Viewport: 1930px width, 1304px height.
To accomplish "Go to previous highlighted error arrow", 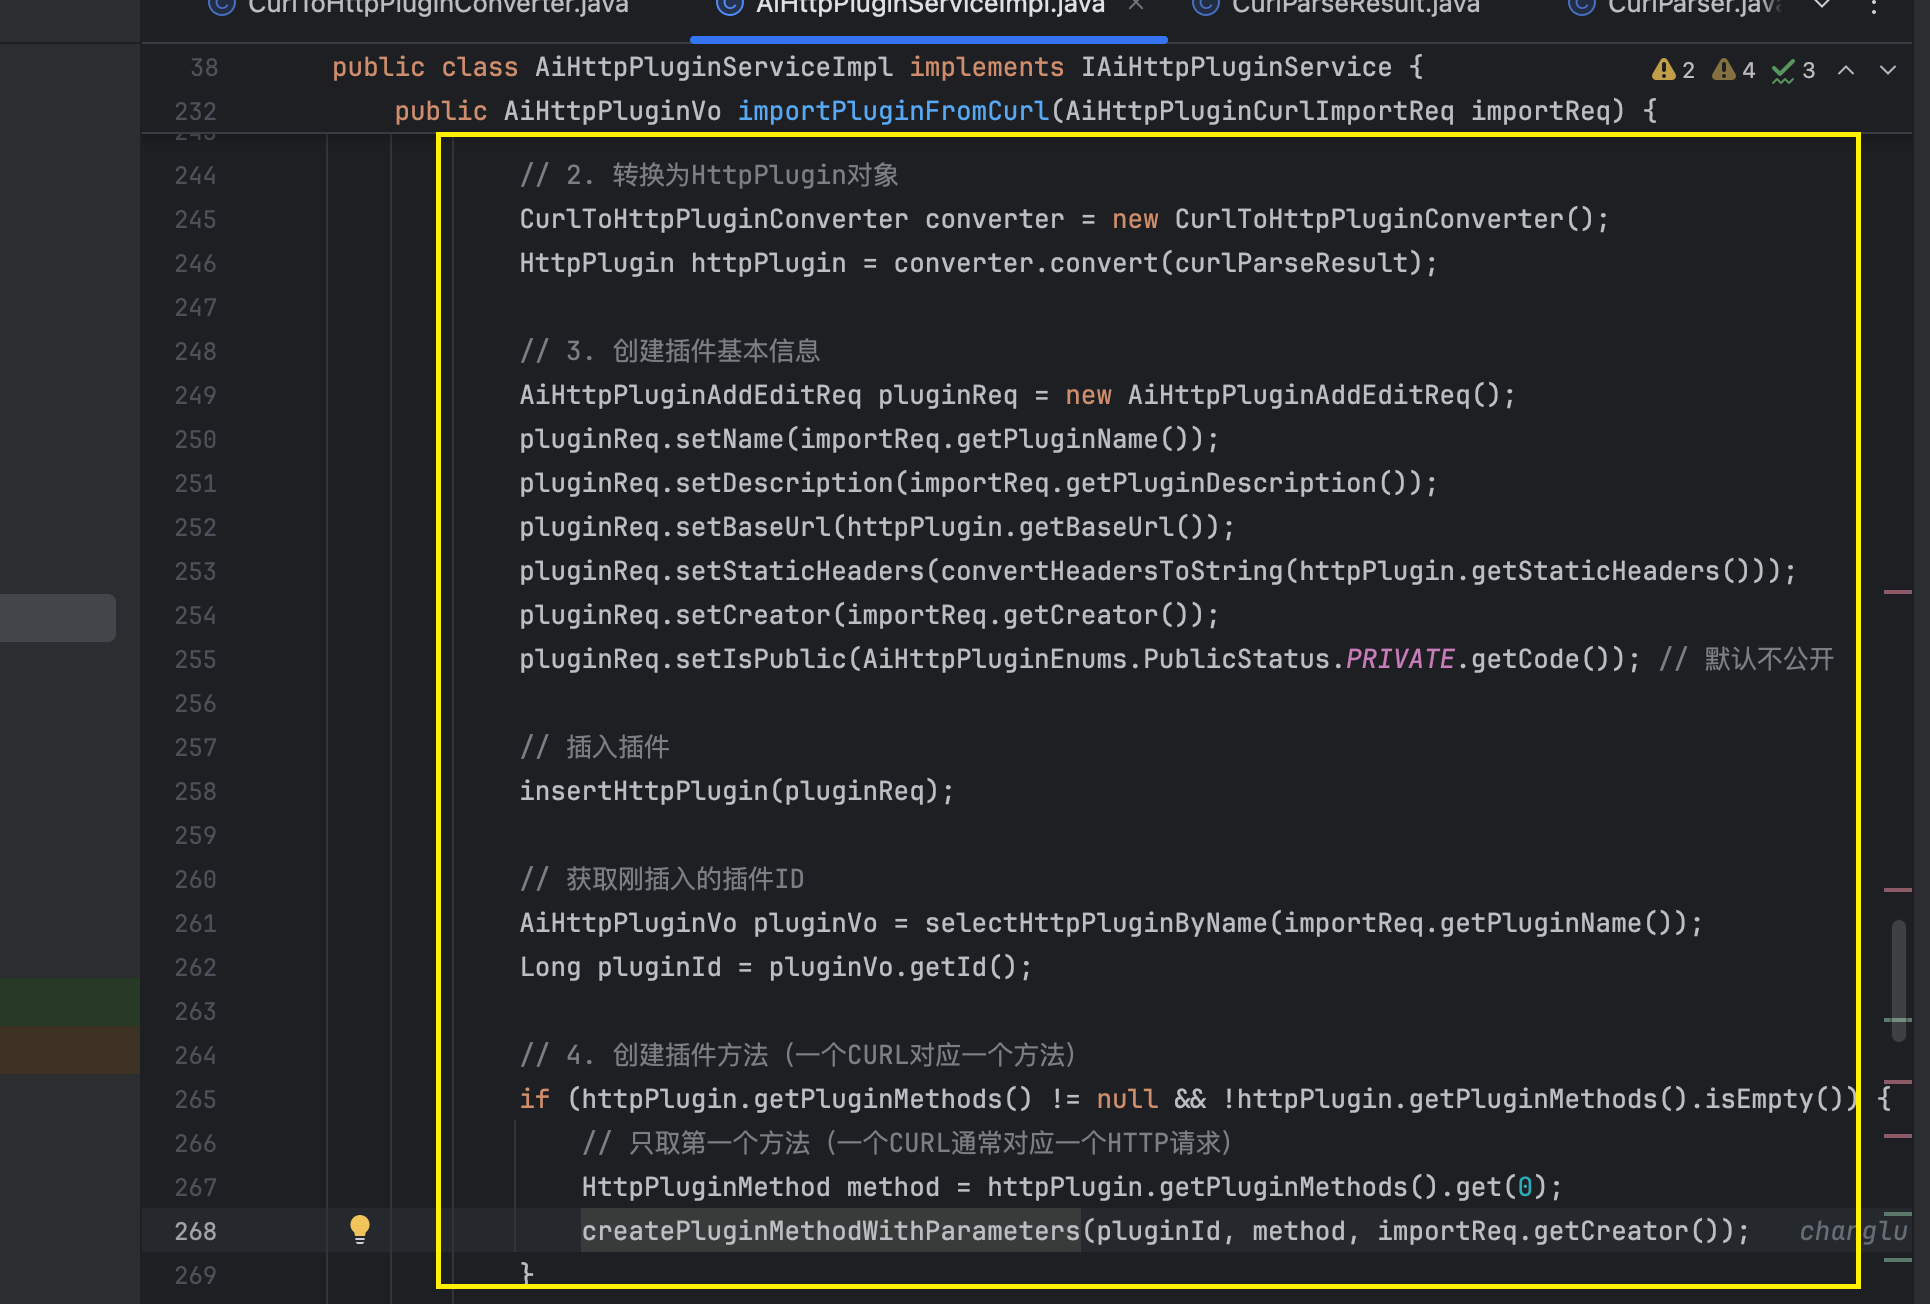I will (x=1846, y=70).
